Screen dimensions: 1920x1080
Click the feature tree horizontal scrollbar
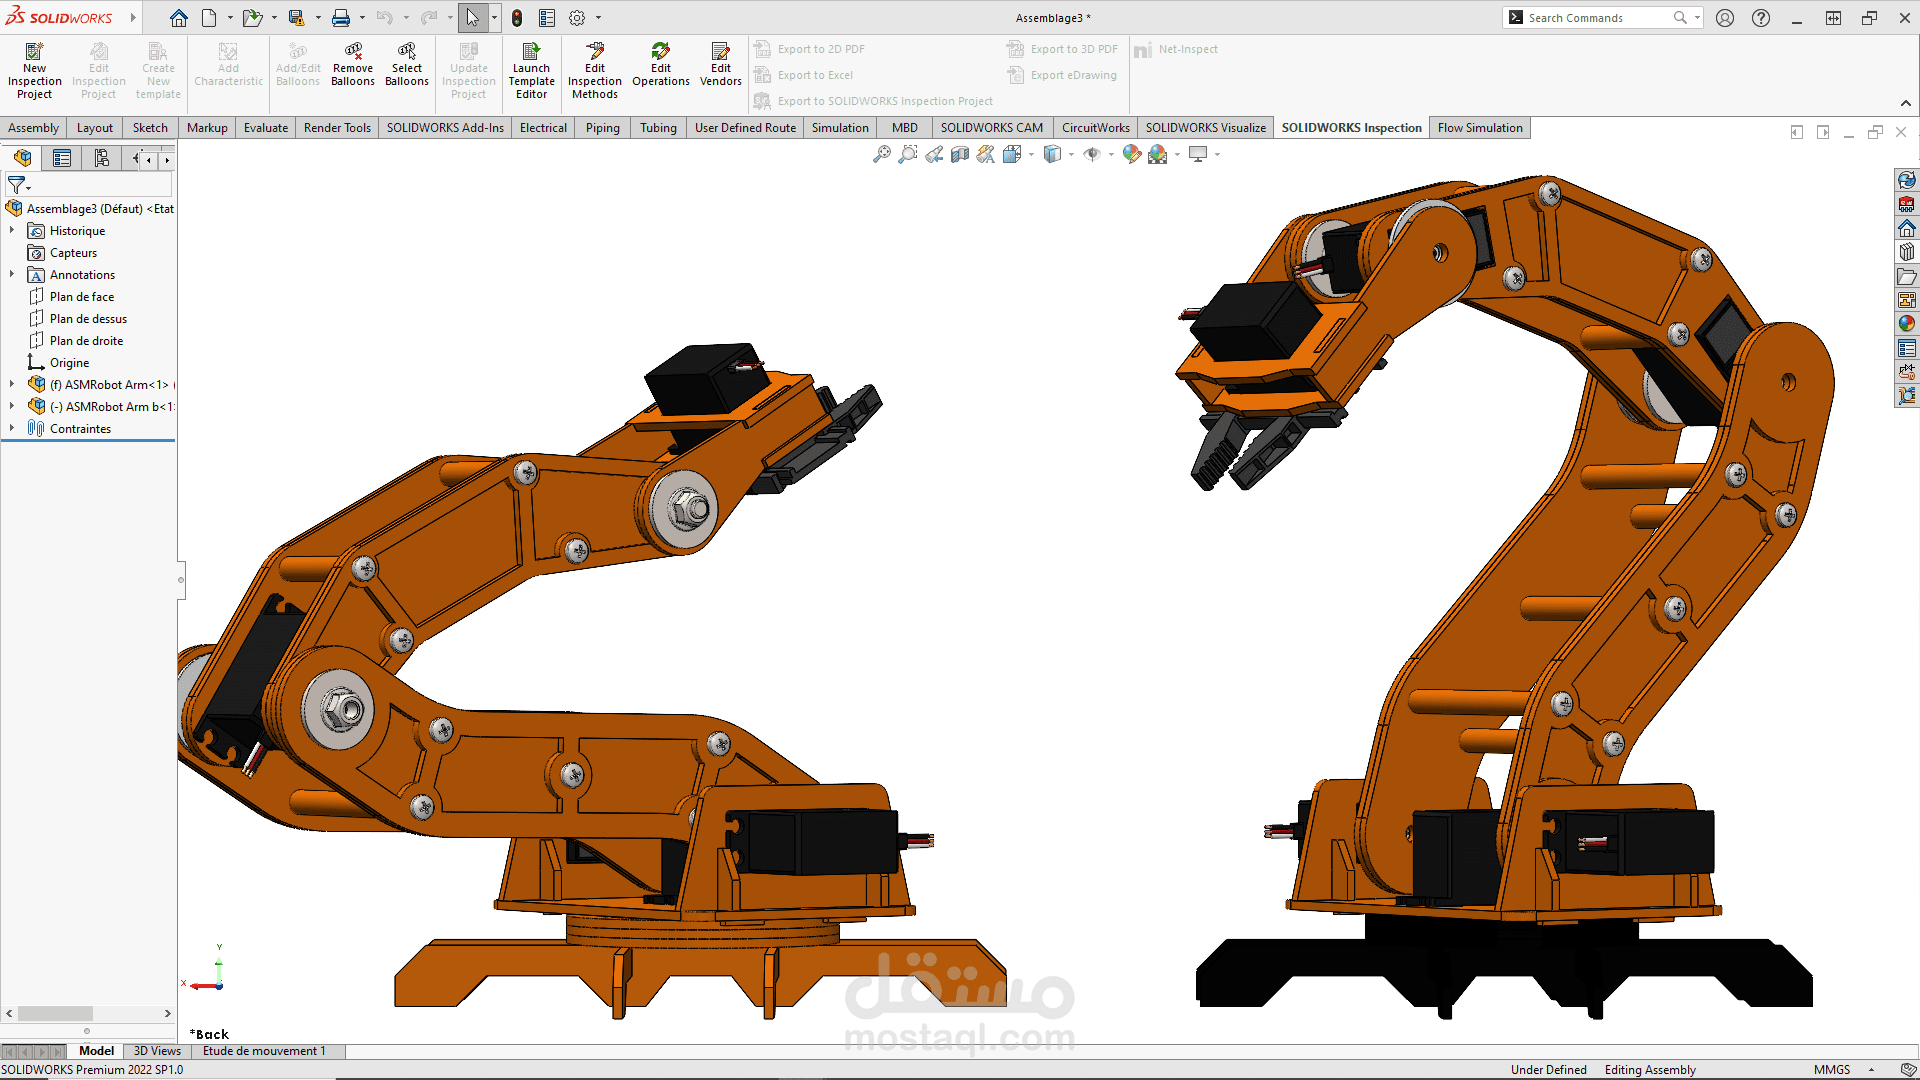point(56,1013)
